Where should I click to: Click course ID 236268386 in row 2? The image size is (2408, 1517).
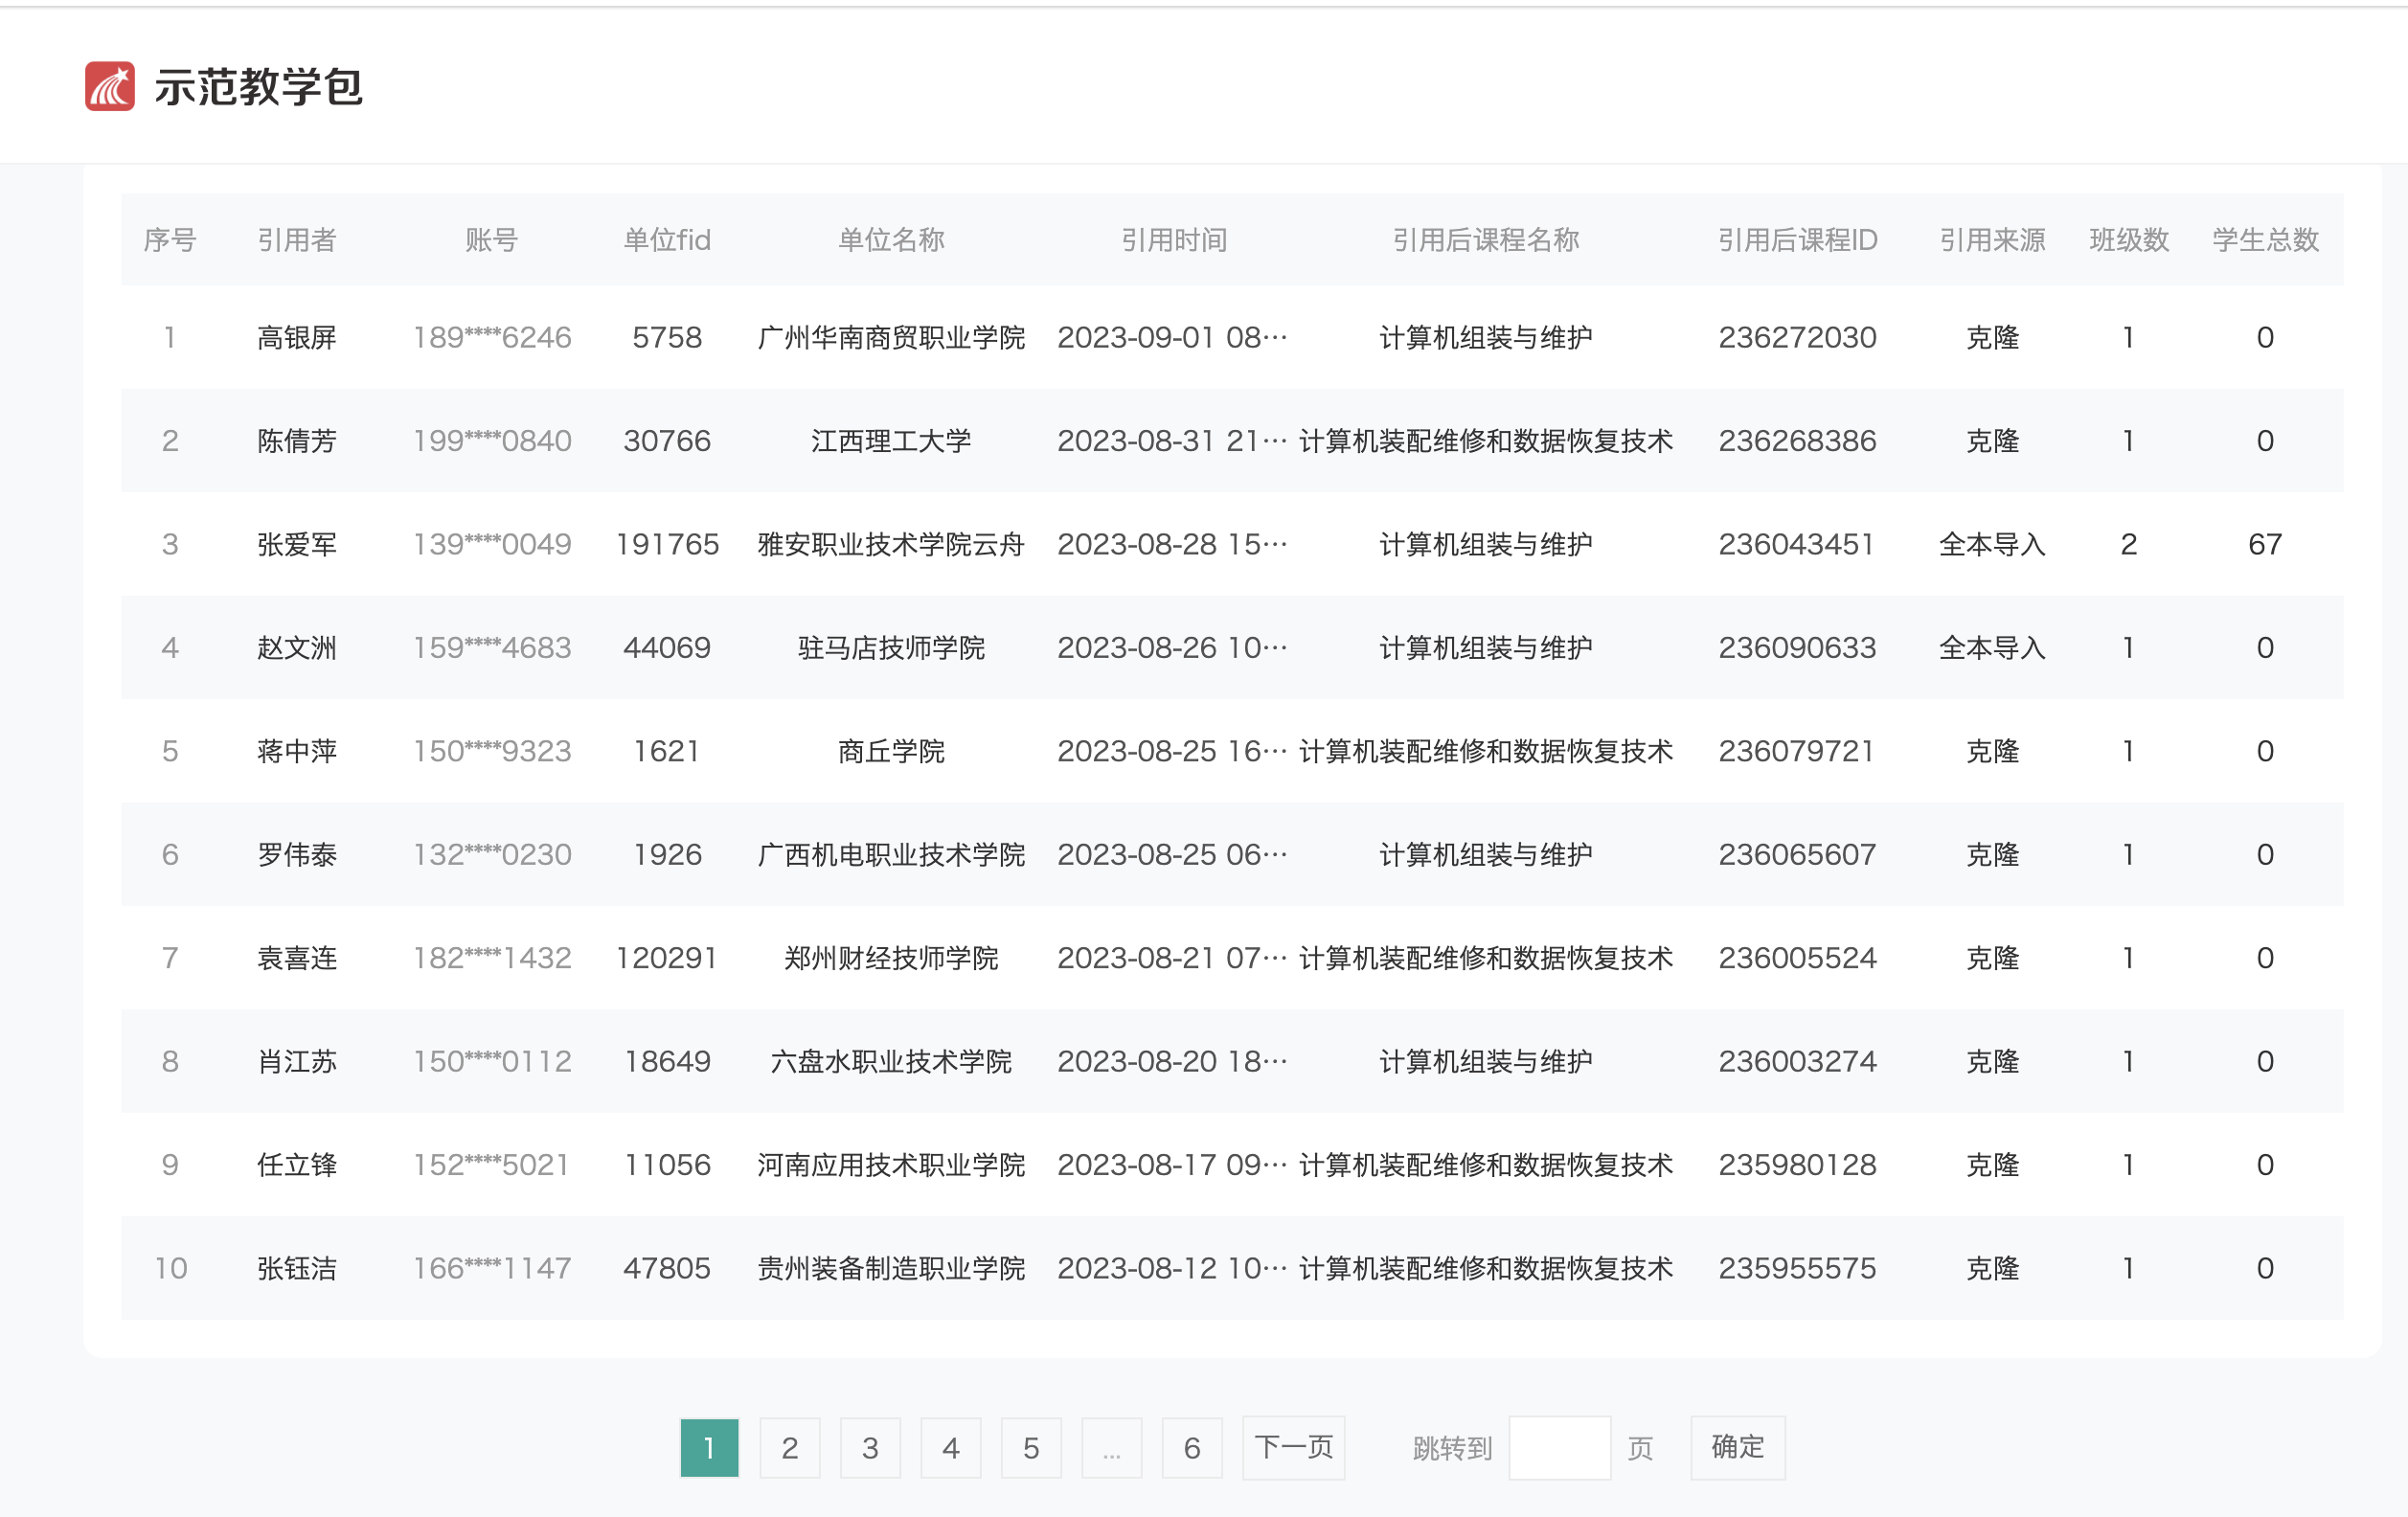1797,441
